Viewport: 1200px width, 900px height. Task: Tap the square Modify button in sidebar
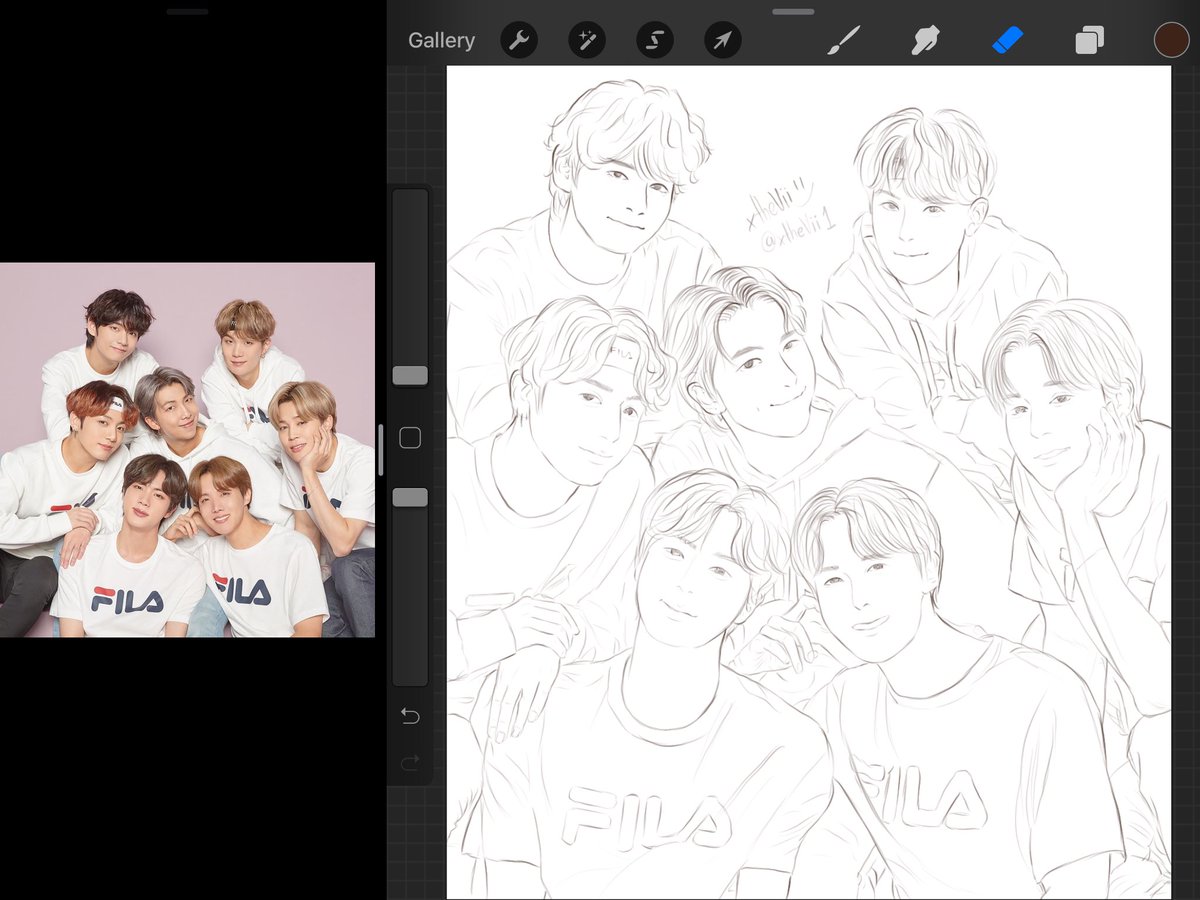pos(410,437)
